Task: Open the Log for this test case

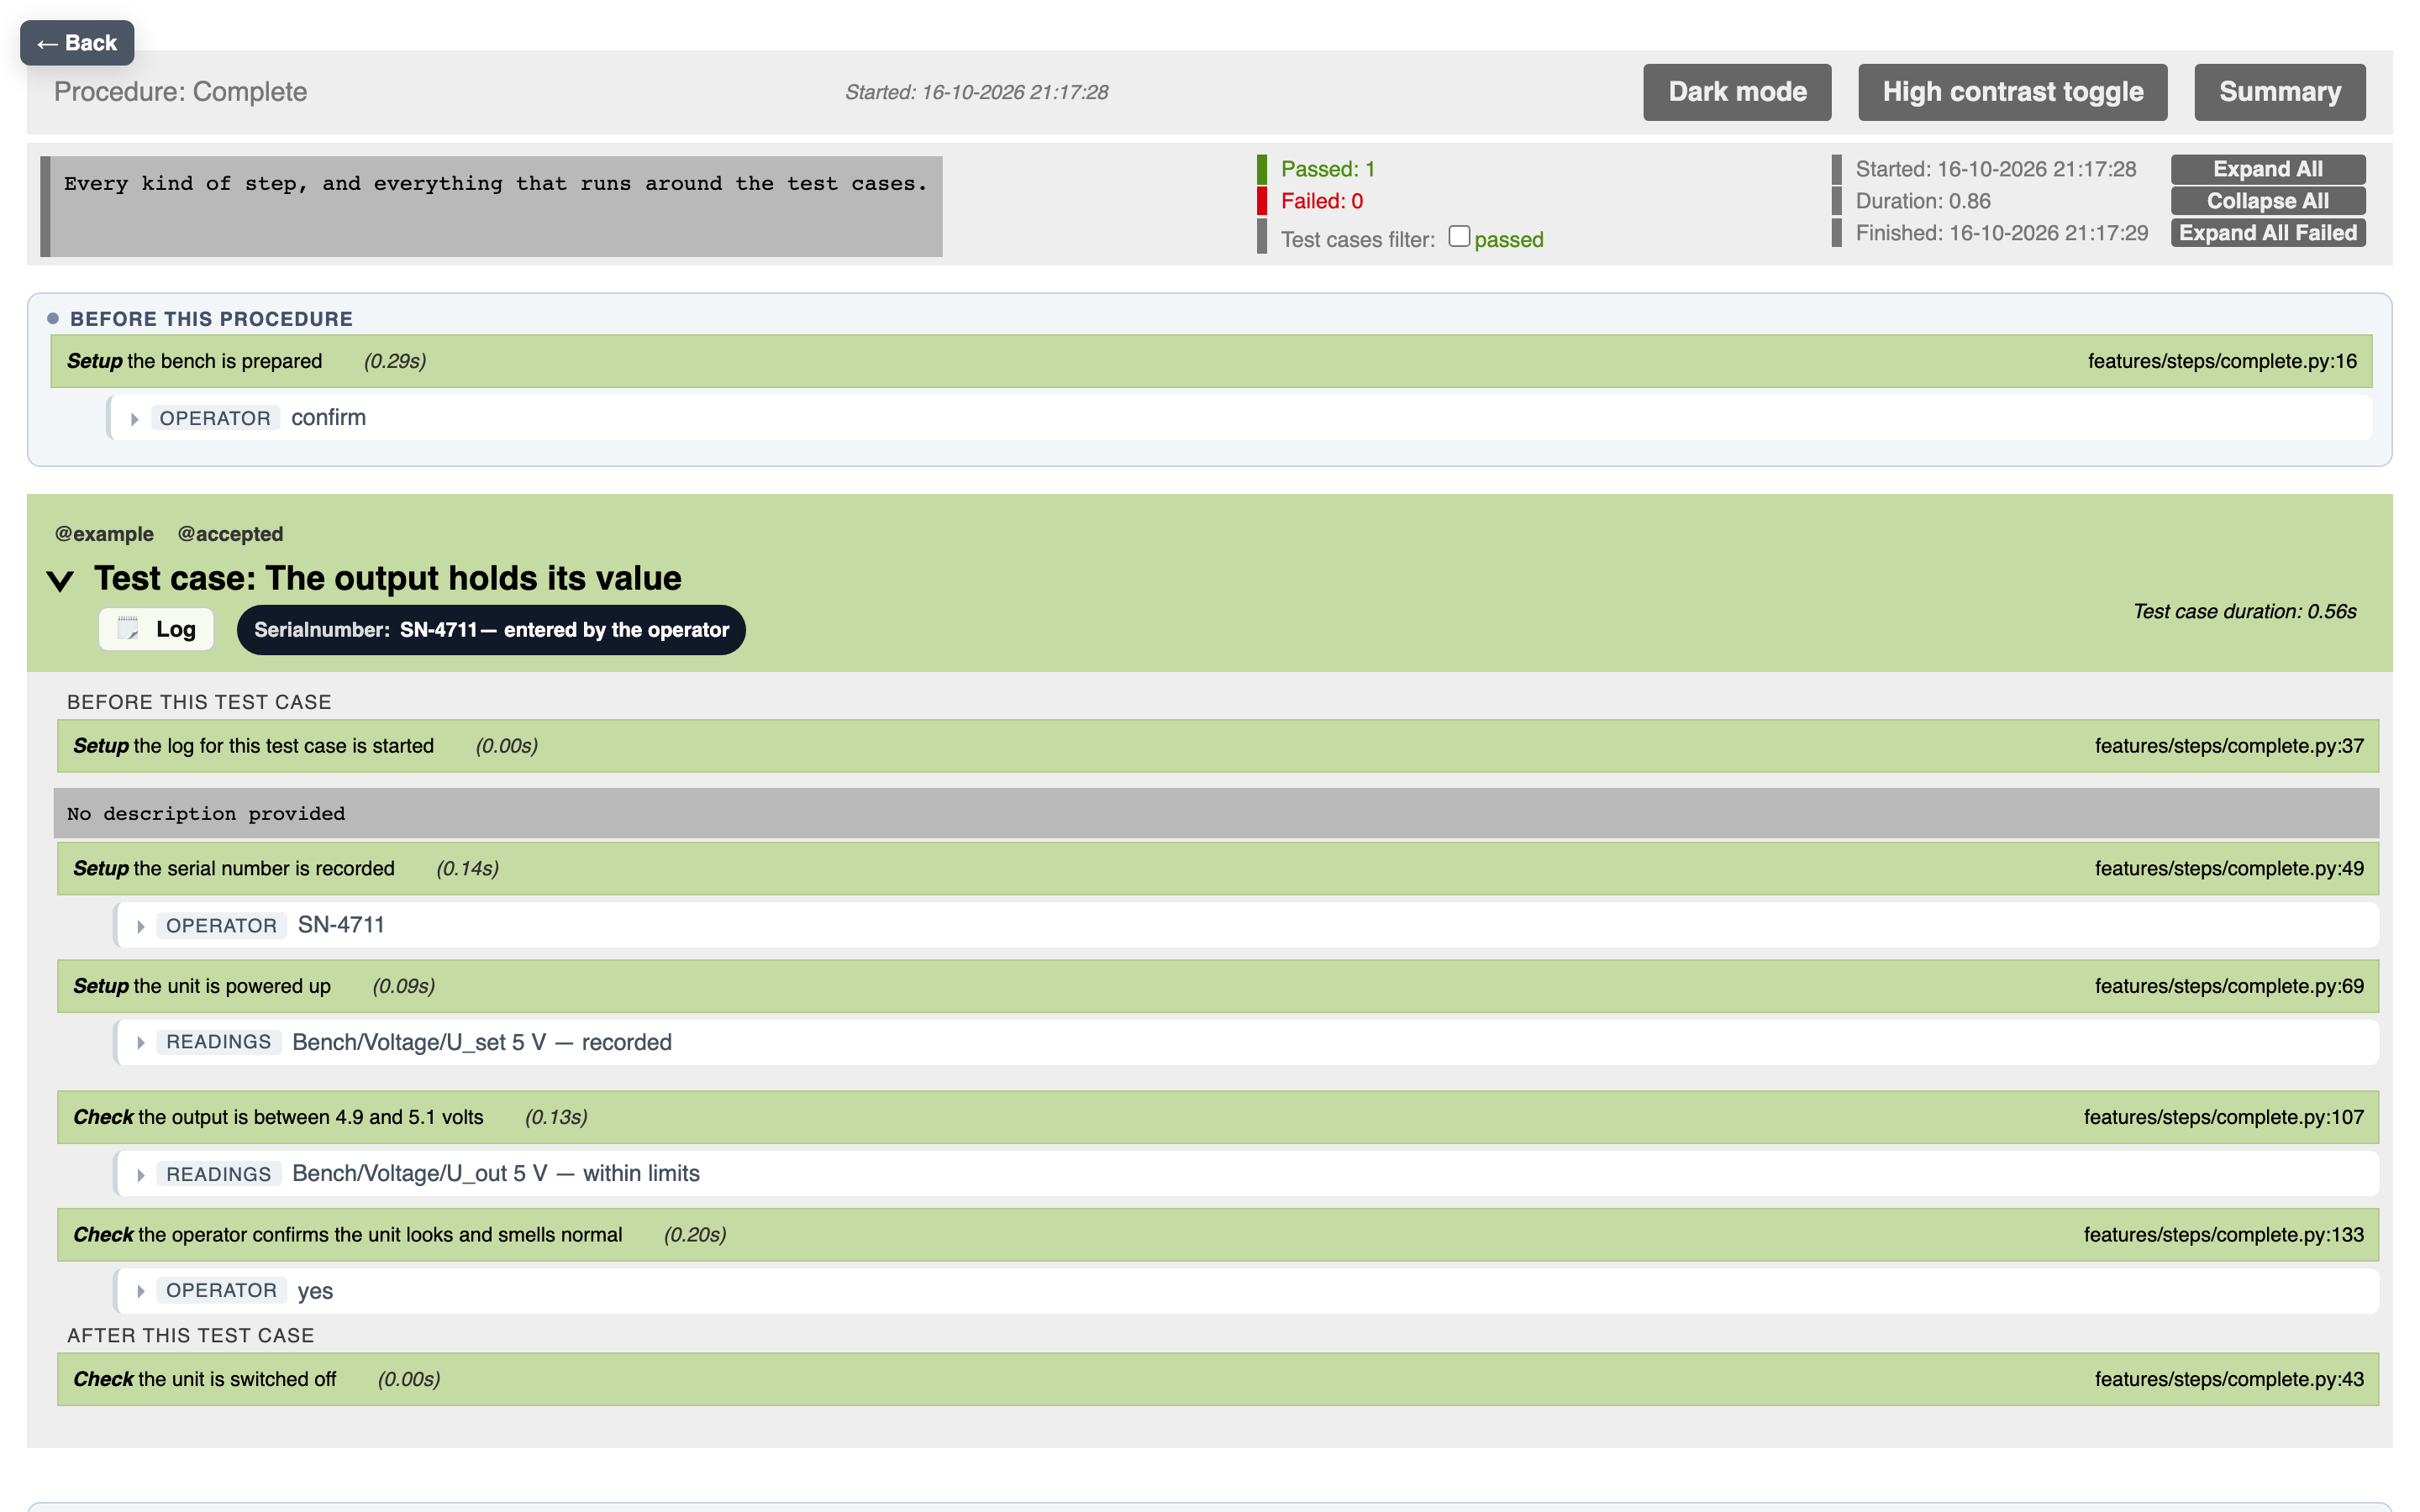Action: pyautogui.click(x=156, y=629)
